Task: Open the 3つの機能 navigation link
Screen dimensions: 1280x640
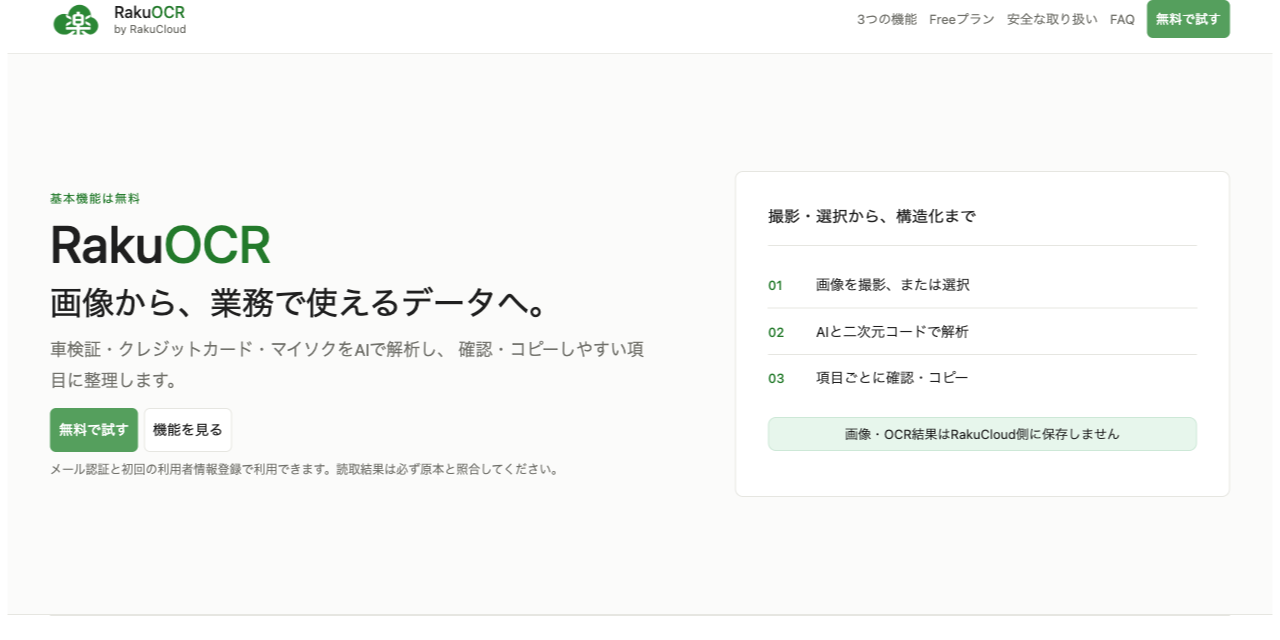Action: (x=887, y=19)
